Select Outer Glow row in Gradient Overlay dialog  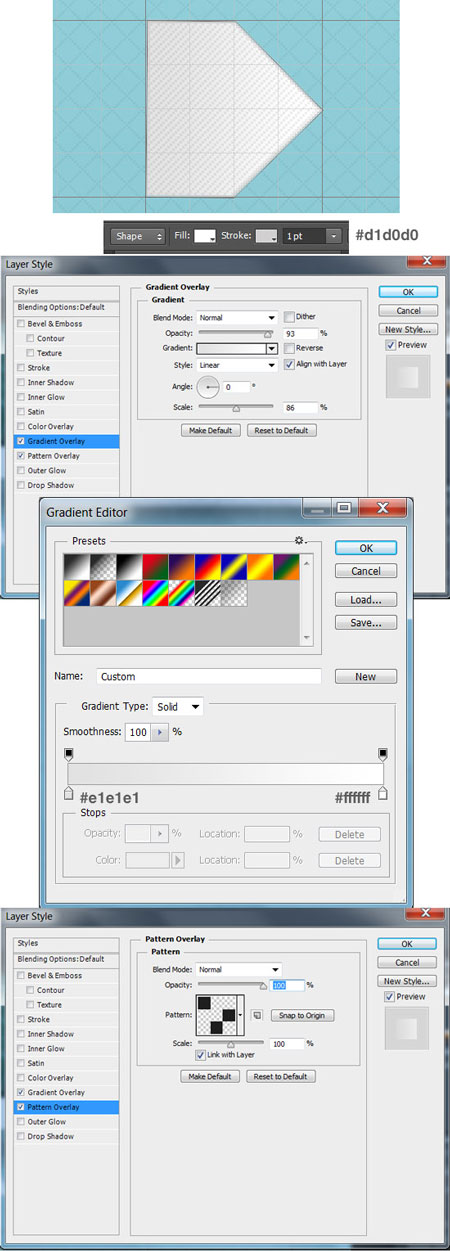pyautogui.click(x=65, y=470)
